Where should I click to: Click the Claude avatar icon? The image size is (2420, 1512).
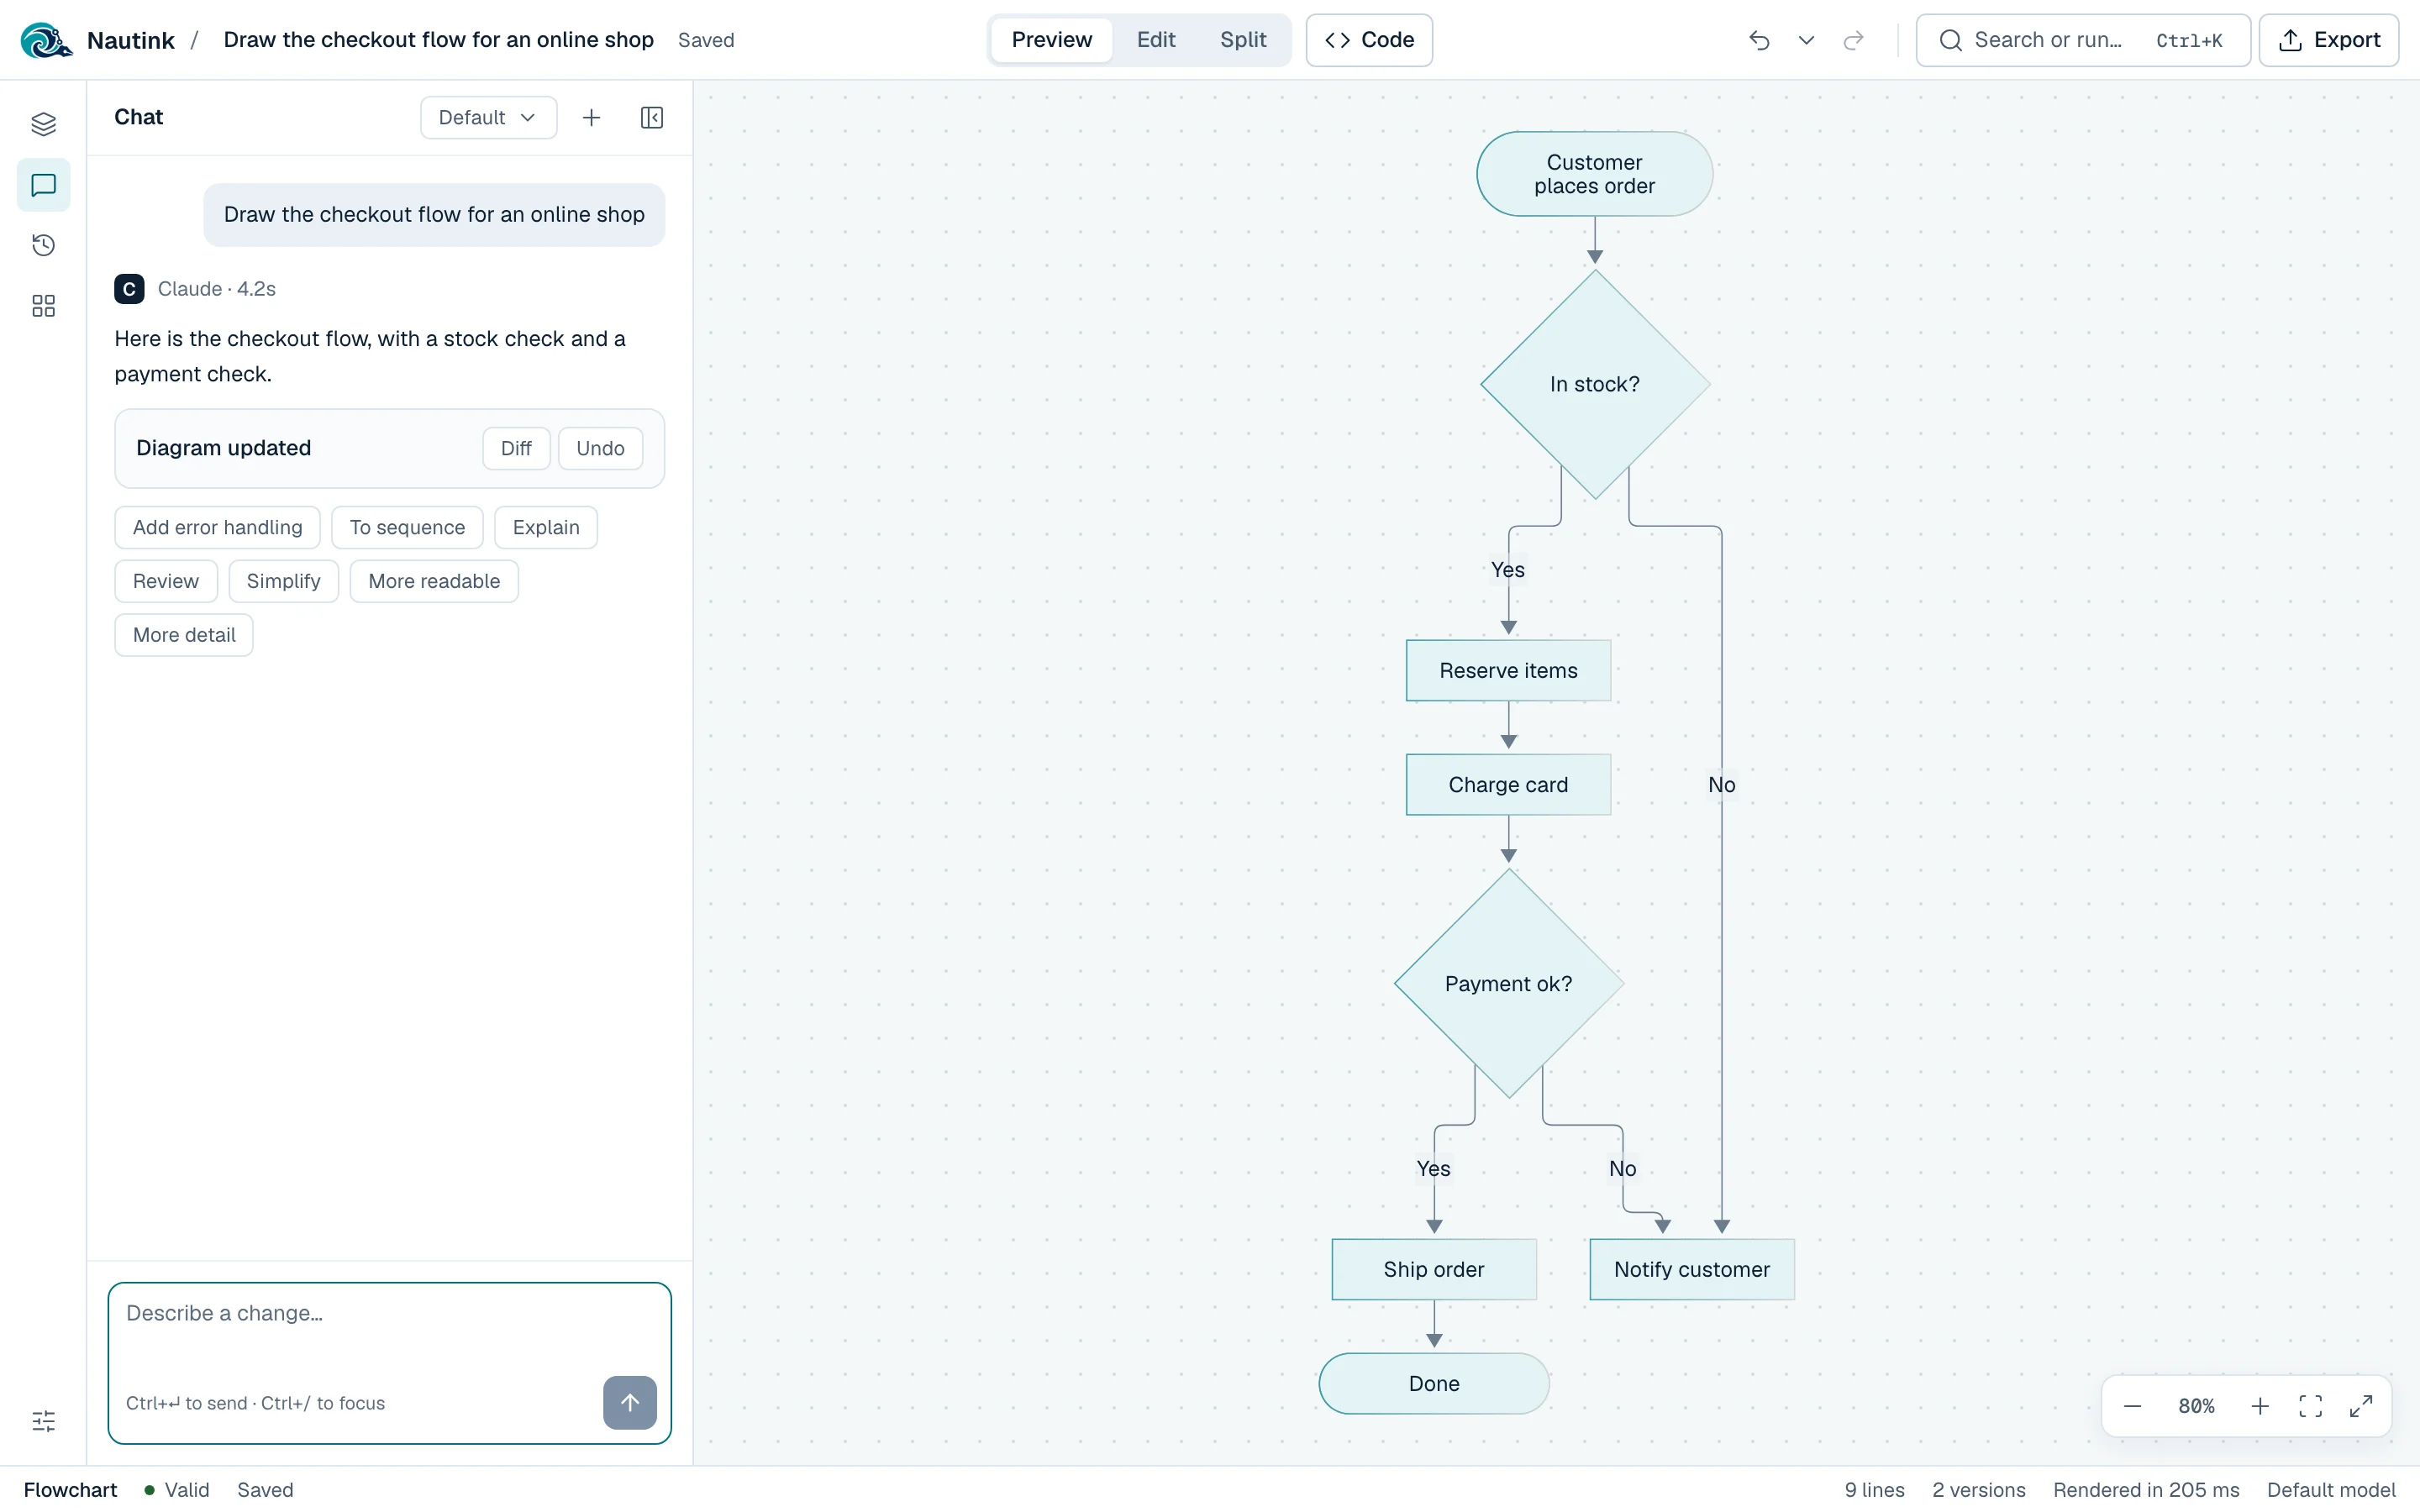tap(129, 289)
